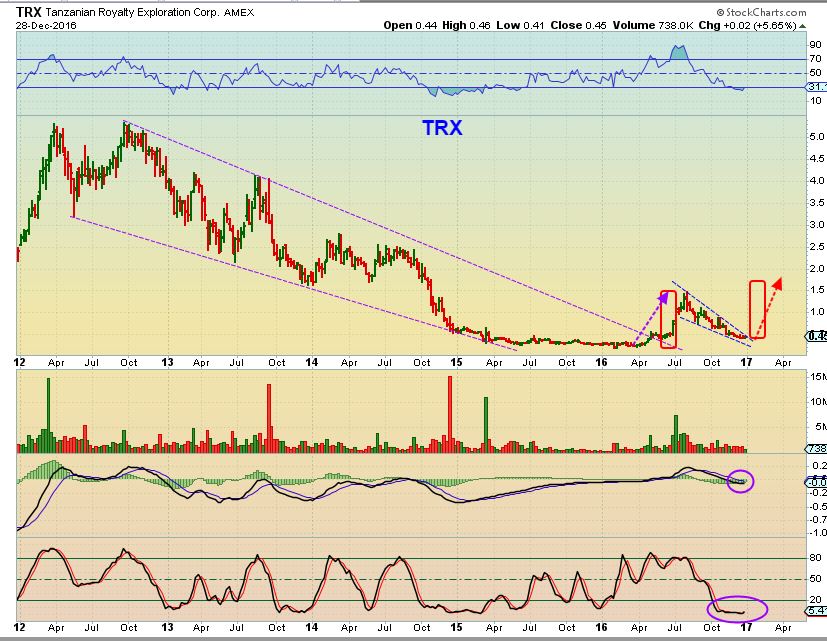This screenshot has height=641, width=827.
Task: Click the current price tag 0.45
Action: [816, 336]
